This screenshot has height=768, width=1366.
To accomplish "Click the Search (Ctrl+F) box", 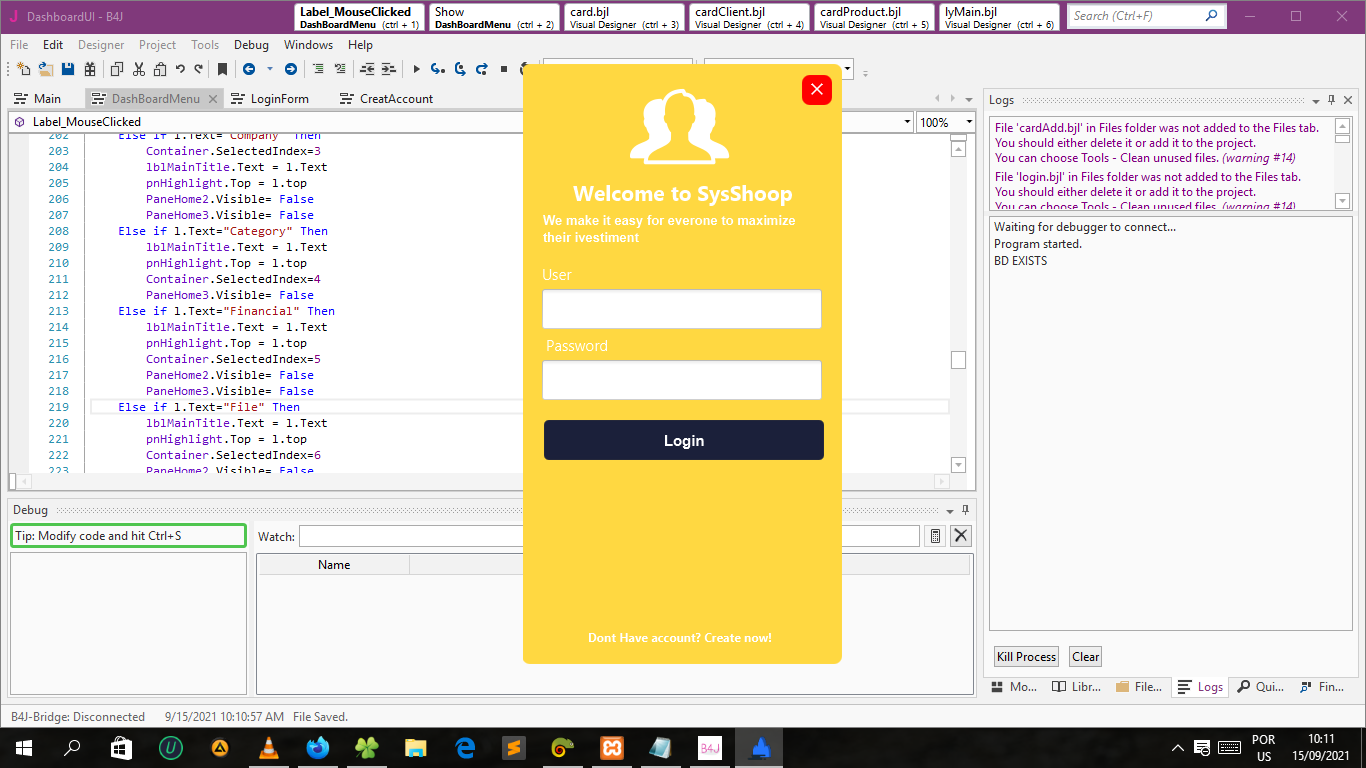I will (1146, 16).
